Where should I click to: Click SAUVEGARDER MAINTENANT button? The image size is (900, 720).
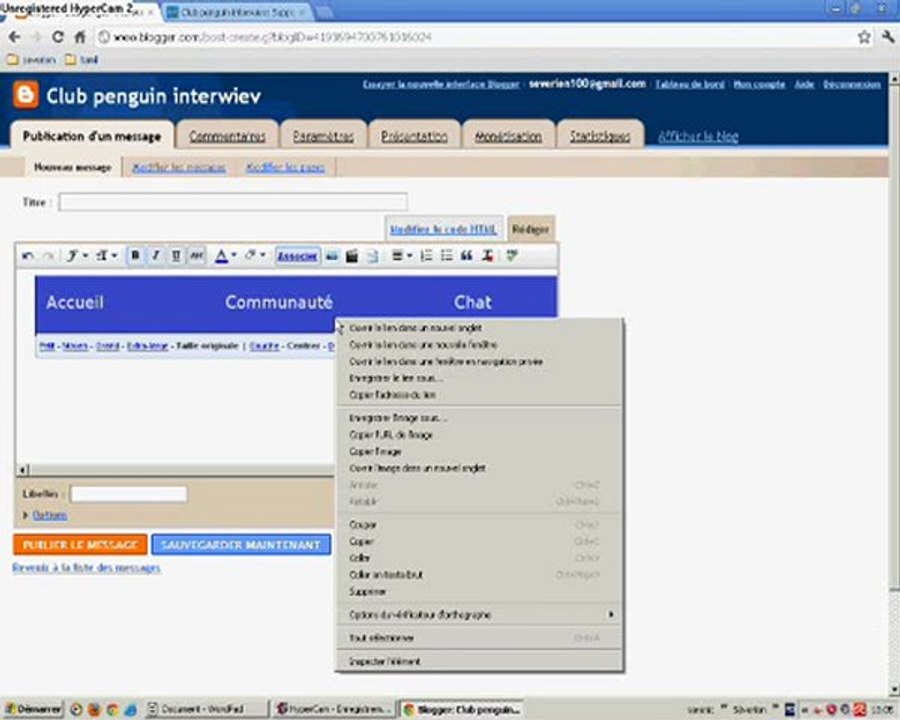[241, 544]
